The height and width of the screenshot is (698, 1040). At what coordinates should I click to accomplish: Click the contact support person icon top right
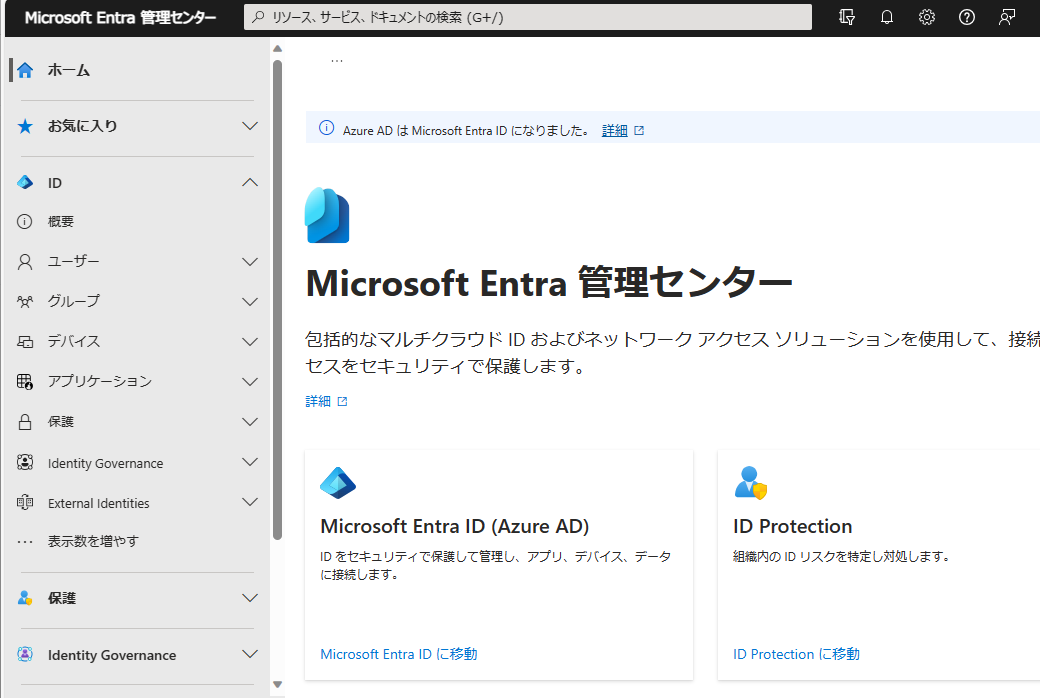pos(1006,17)
